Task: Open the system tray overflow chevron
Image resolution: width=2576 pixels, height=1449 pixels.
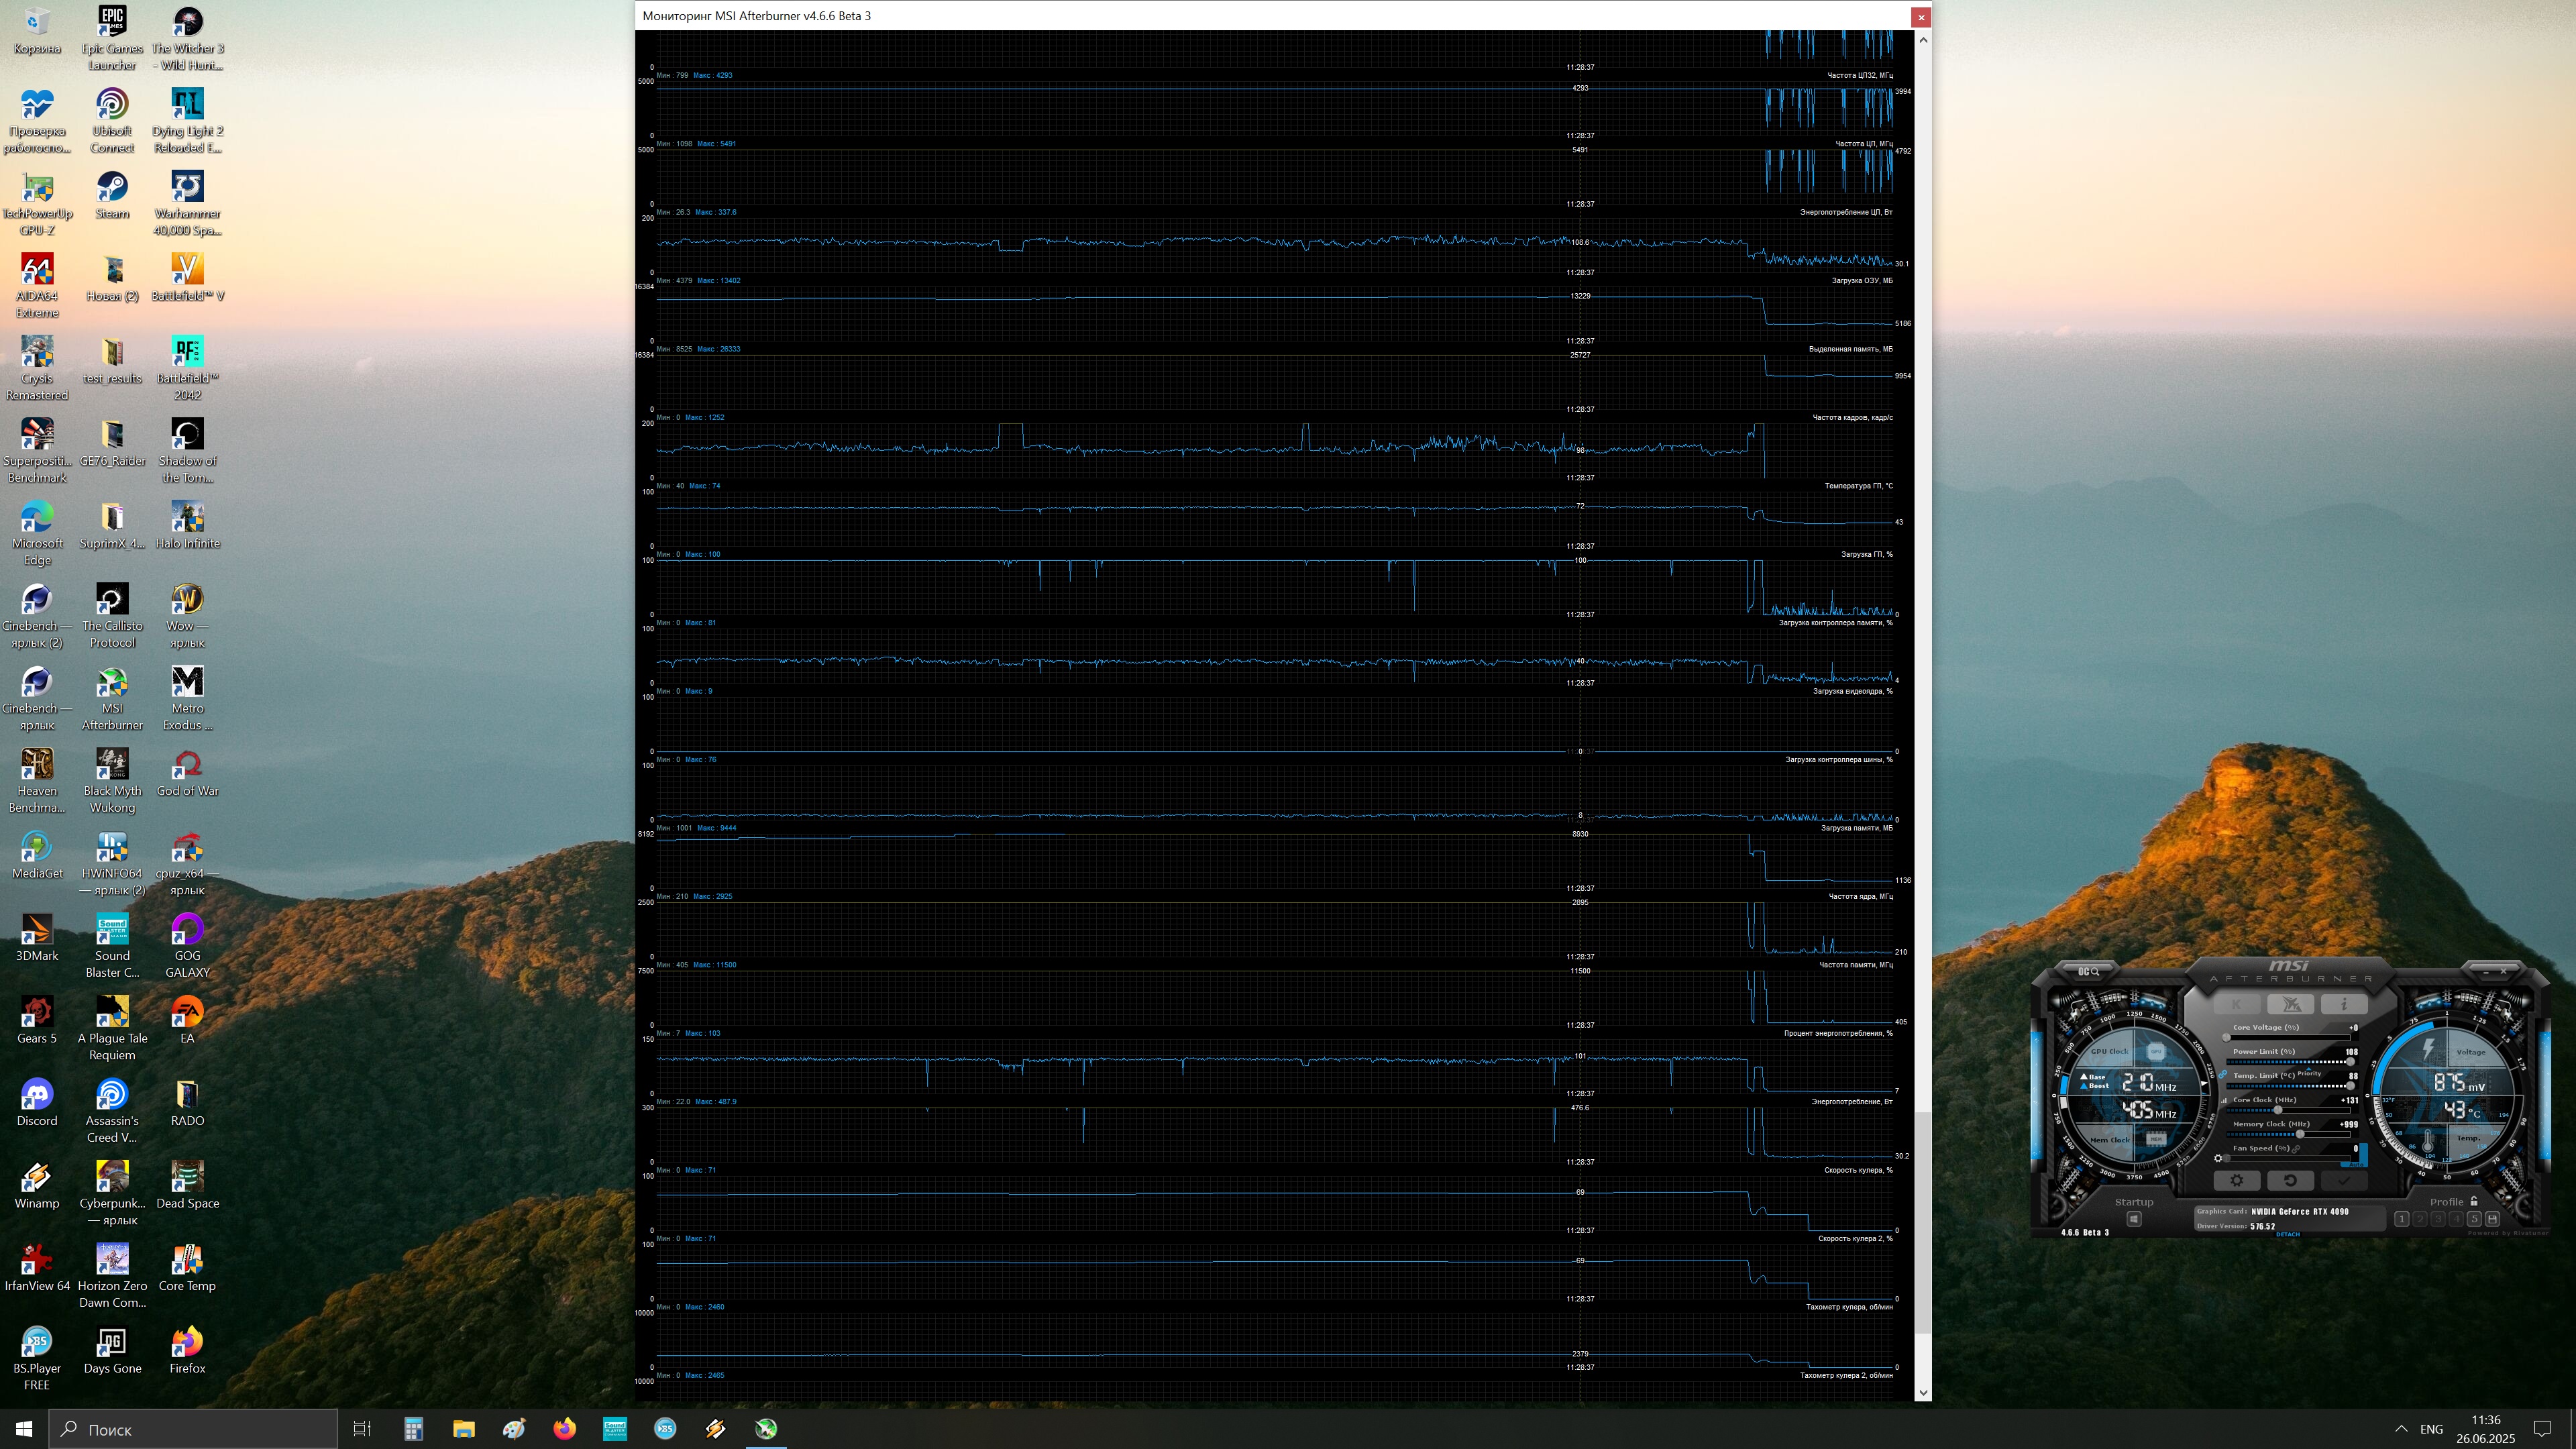Action: pyautogui.click(x=2401, y=1428)
